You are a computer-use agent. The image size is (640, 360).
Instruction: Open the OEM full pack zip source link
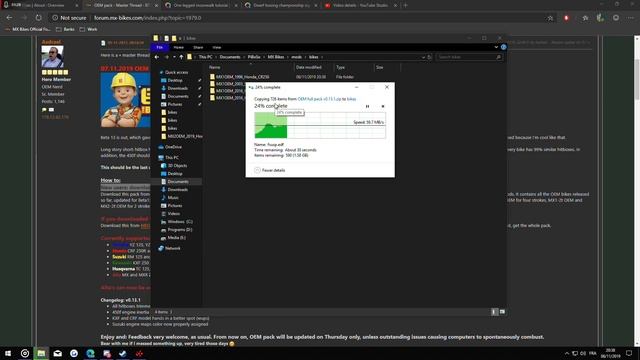click(319, 99)
